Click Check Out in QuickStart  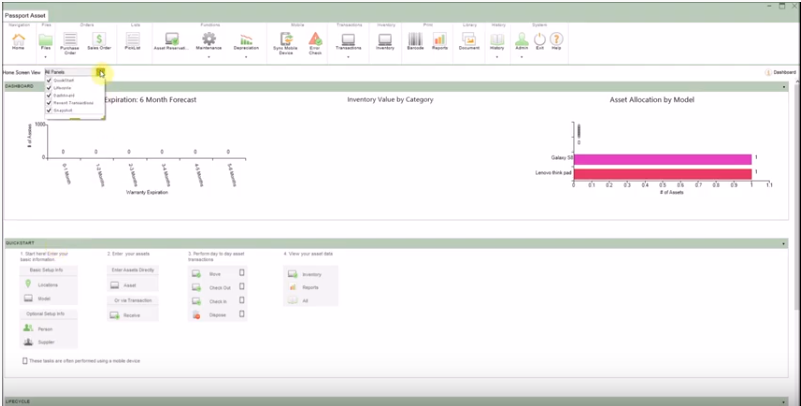(211, 288)
